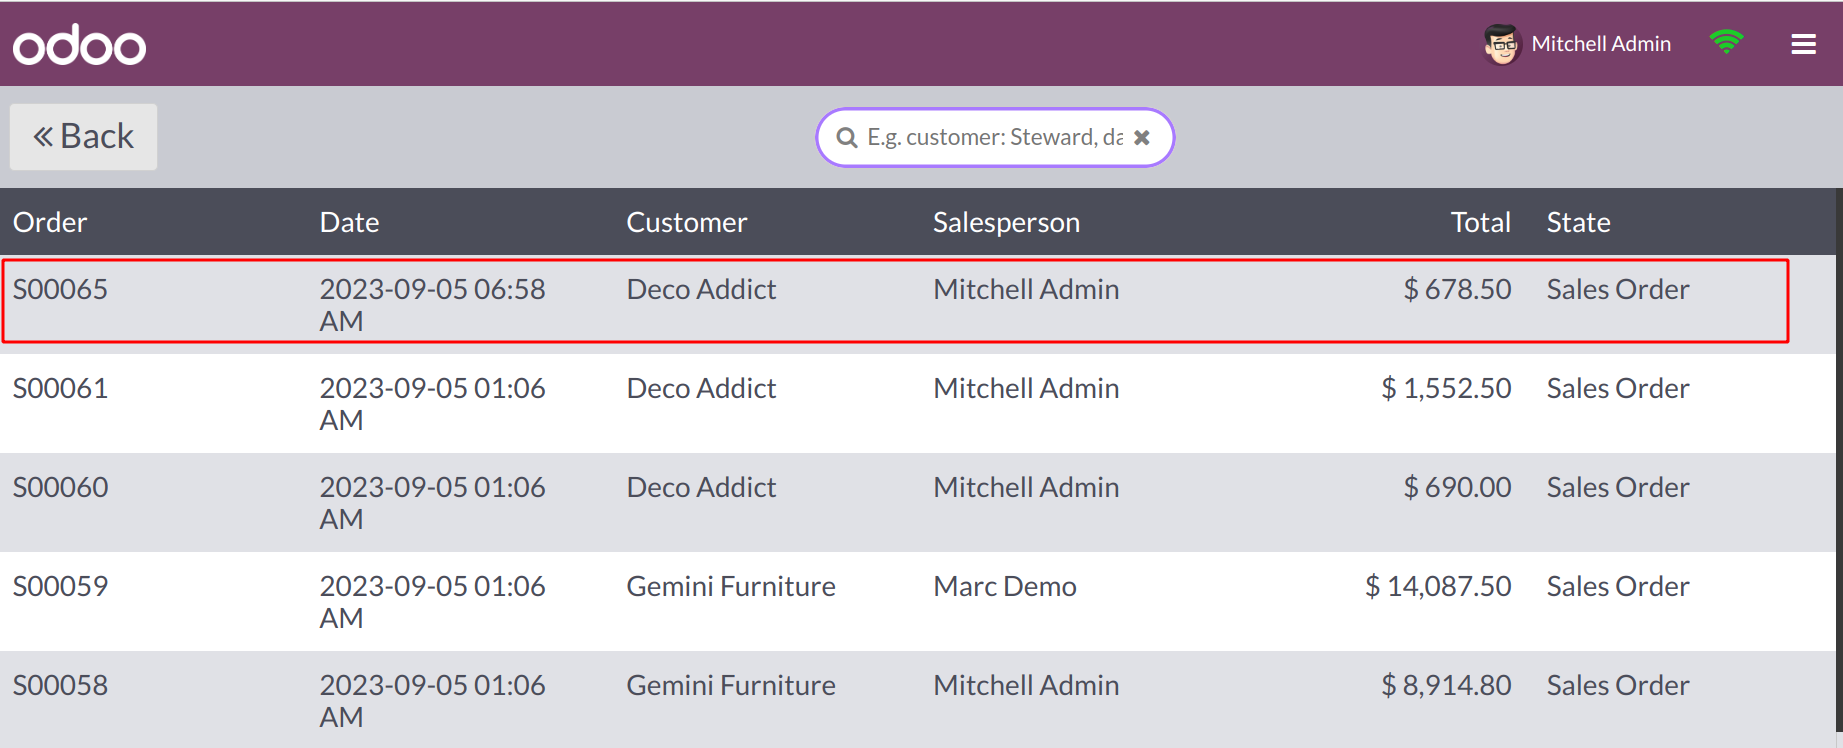Click the magnifier search icon
This screenshot has height=748, width=1843.
847,137
